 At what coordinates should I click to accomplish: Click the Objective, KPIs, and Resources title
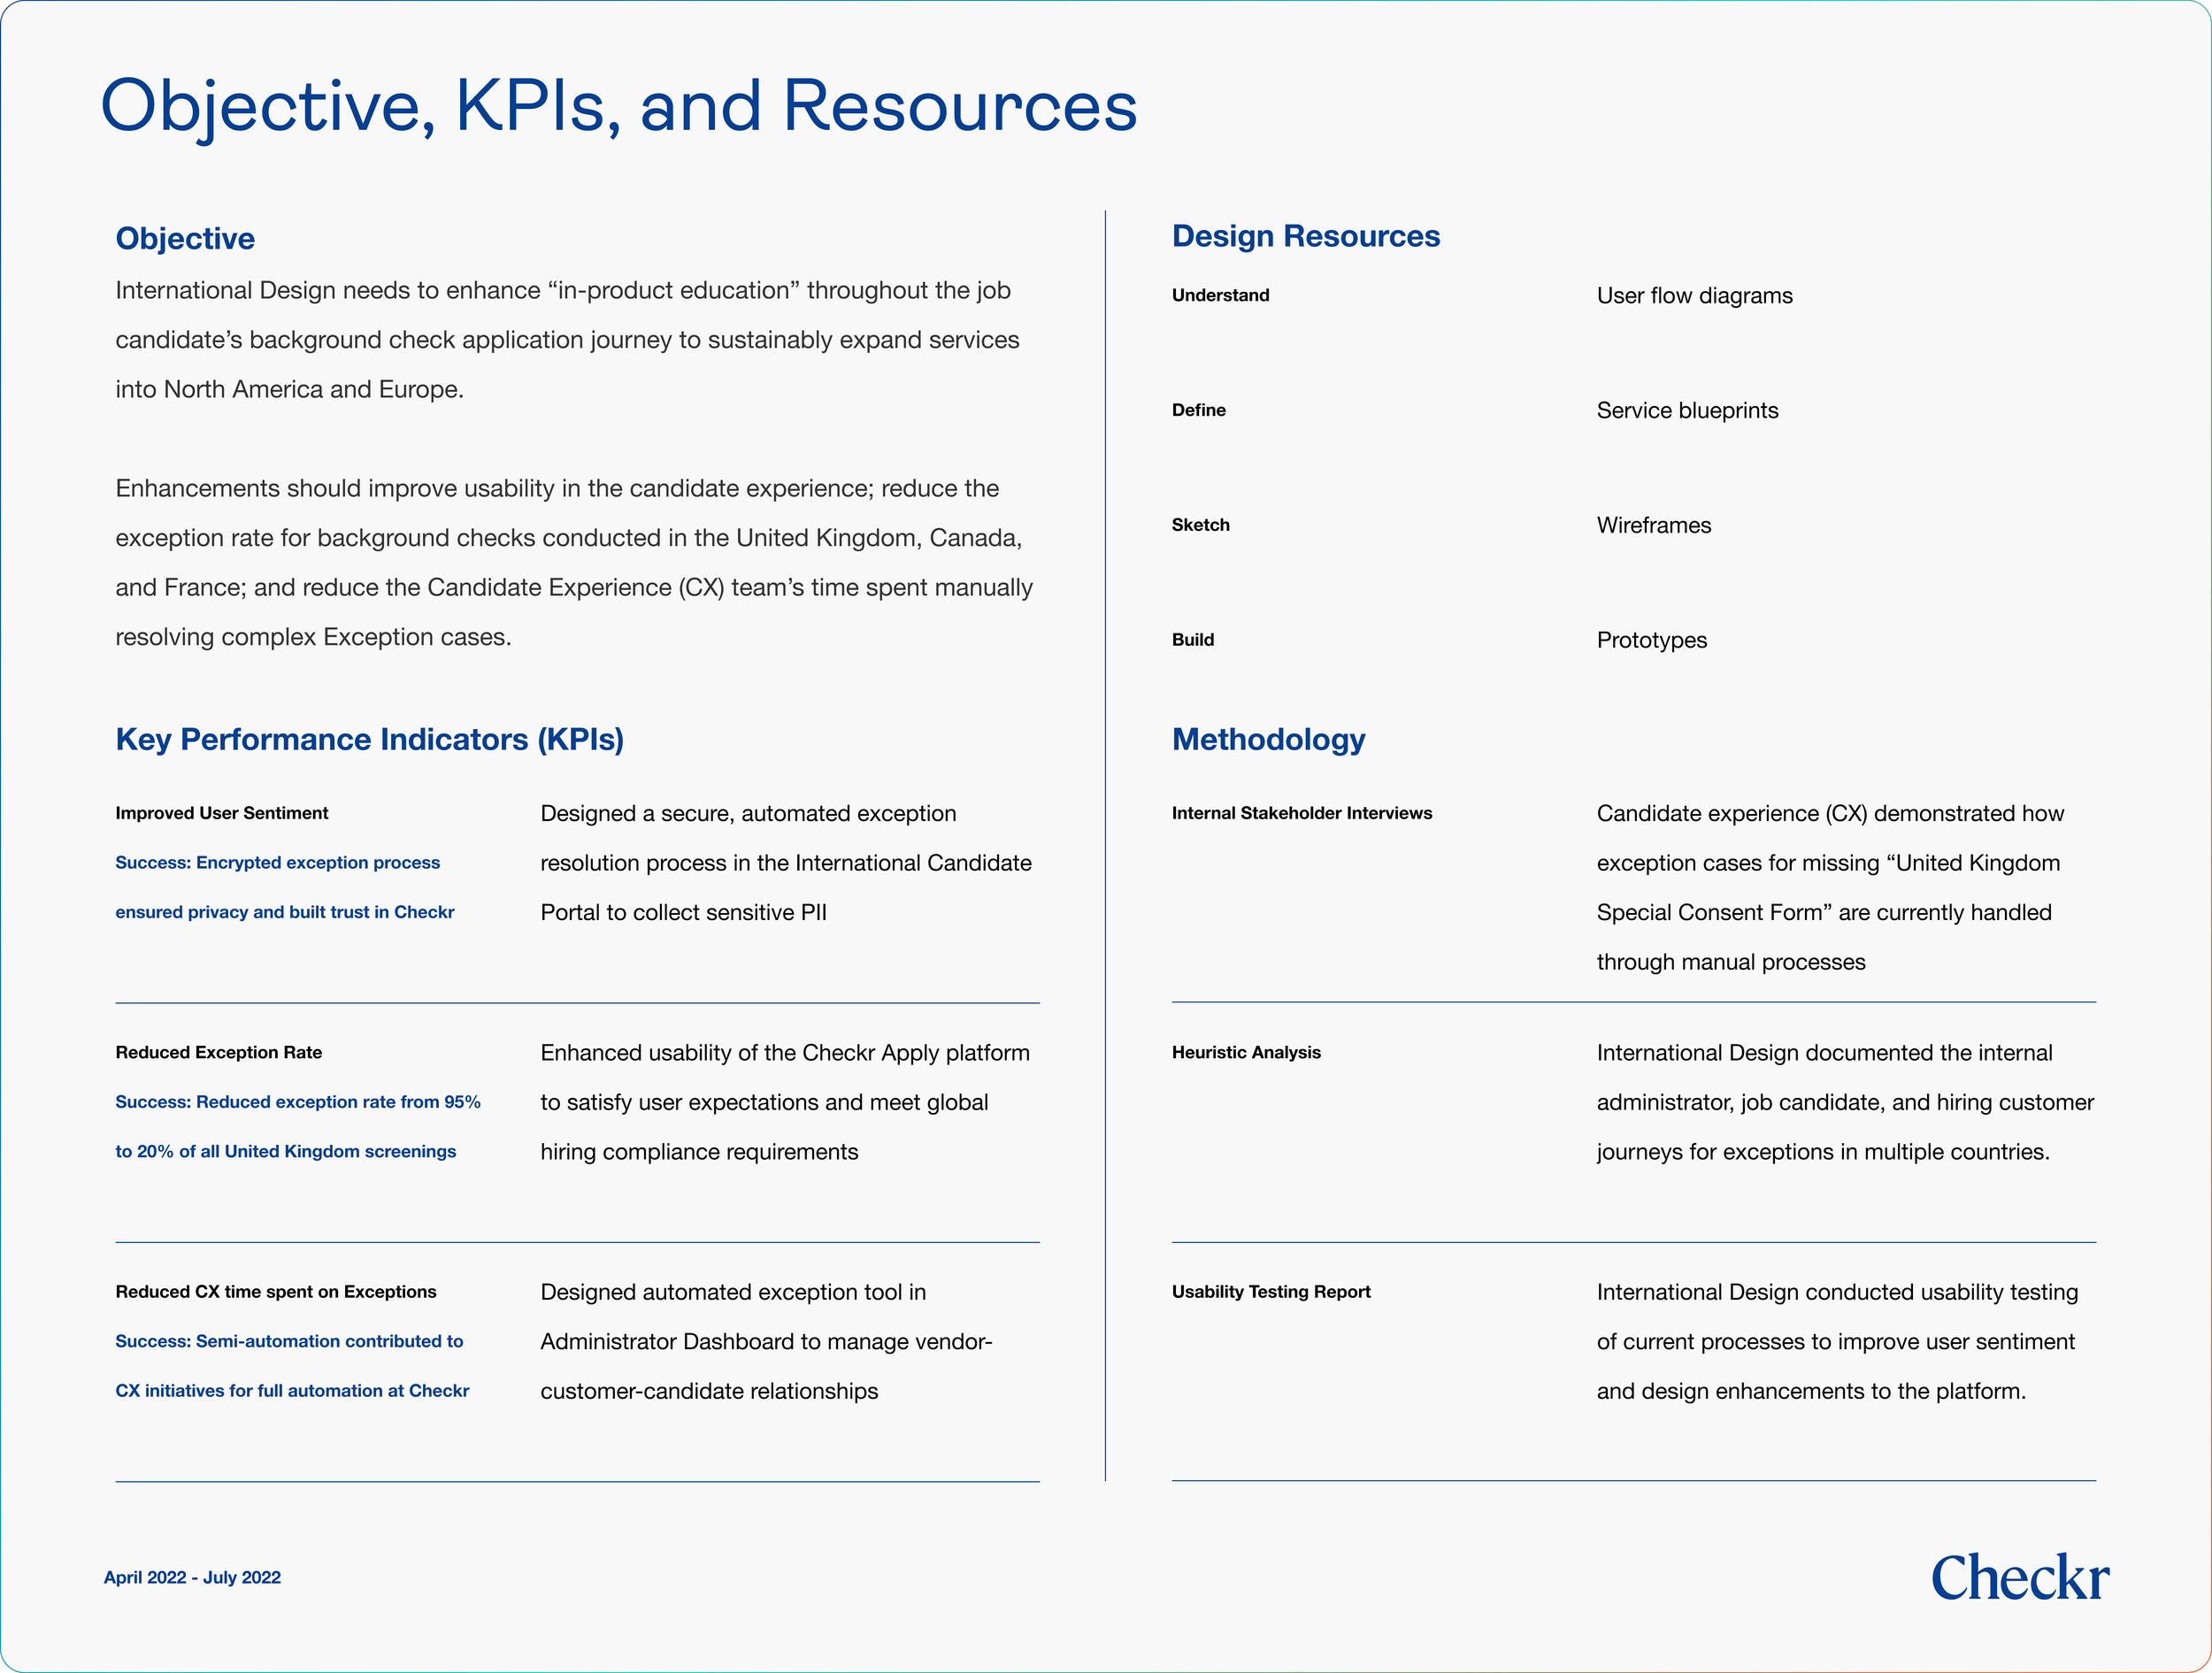click(618, 106)
